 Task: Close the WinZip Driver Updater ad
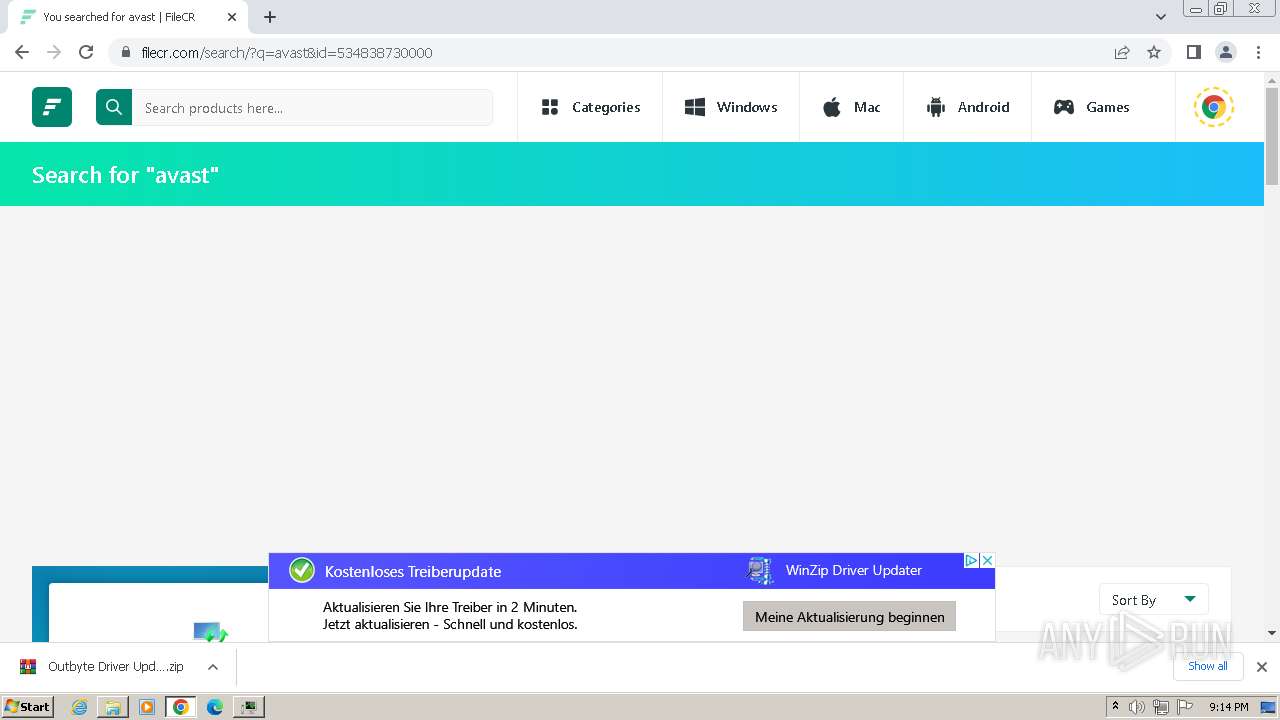tap(987, 560)
